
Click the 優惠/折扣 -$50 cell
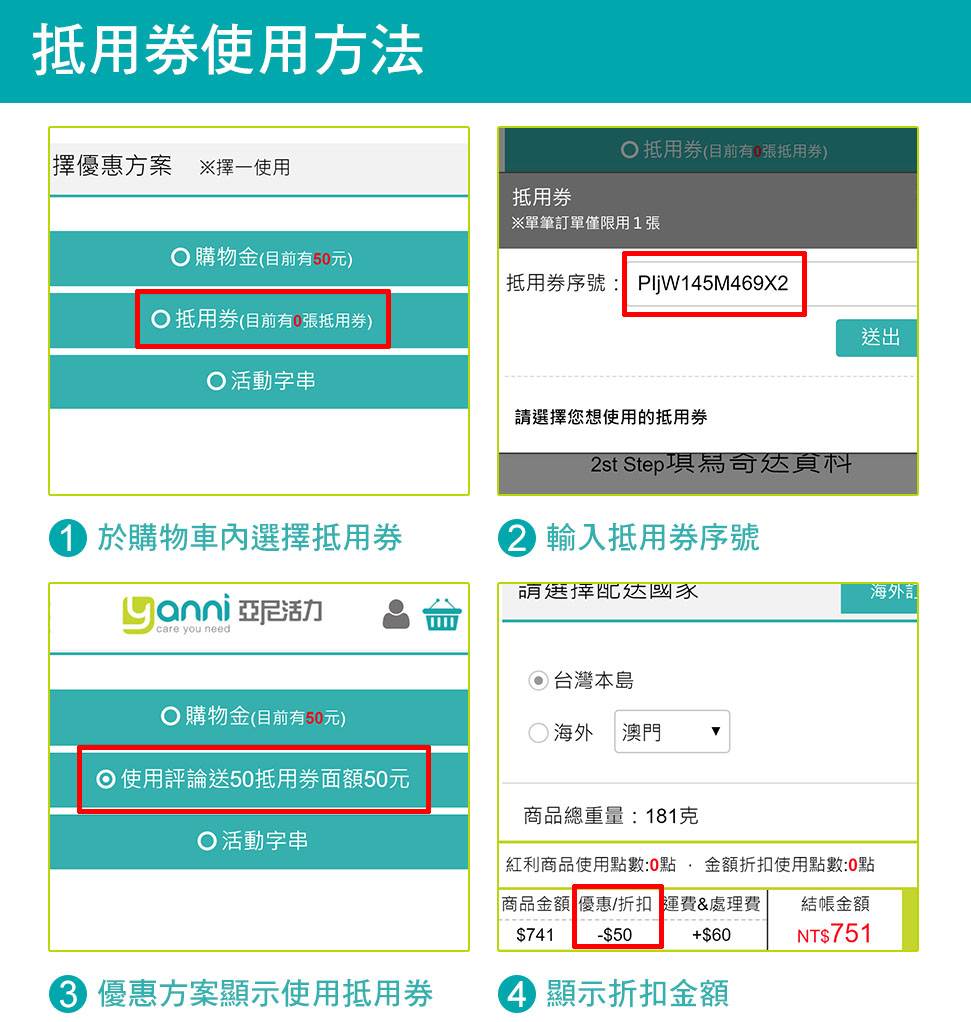617,917
